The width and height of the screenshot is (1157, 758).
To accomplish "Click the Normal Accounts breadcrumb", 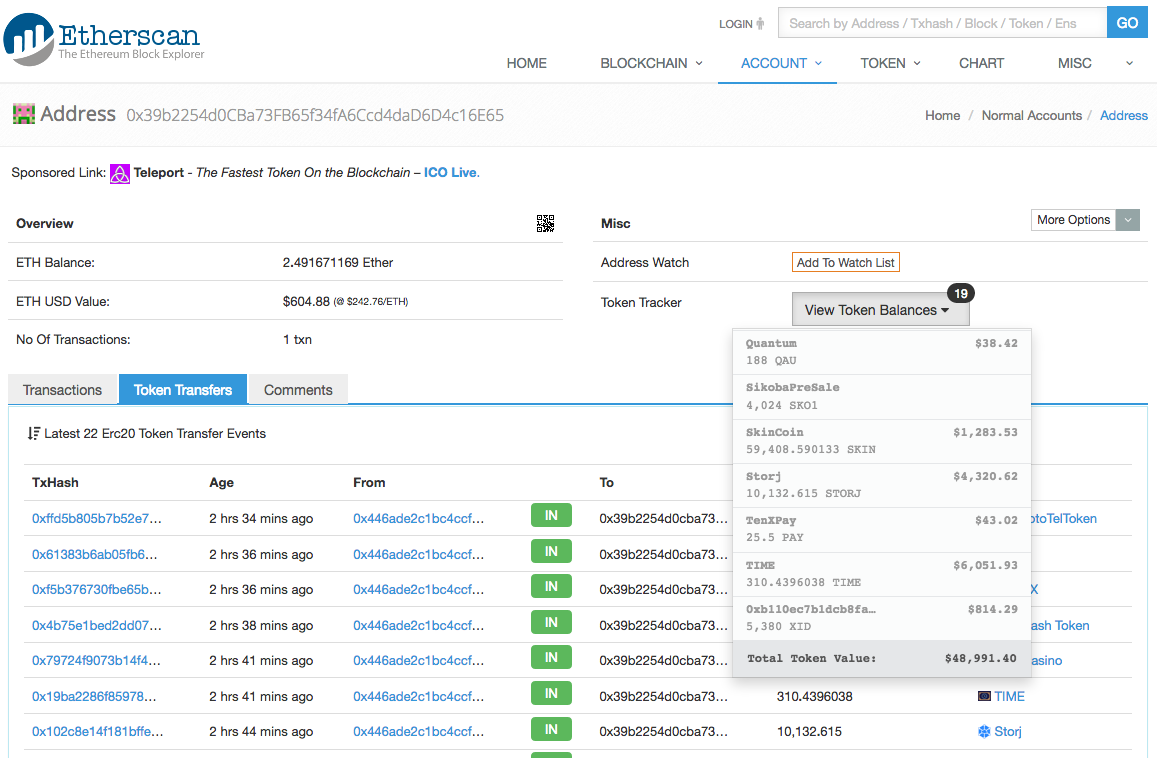I will point(1032,116).
